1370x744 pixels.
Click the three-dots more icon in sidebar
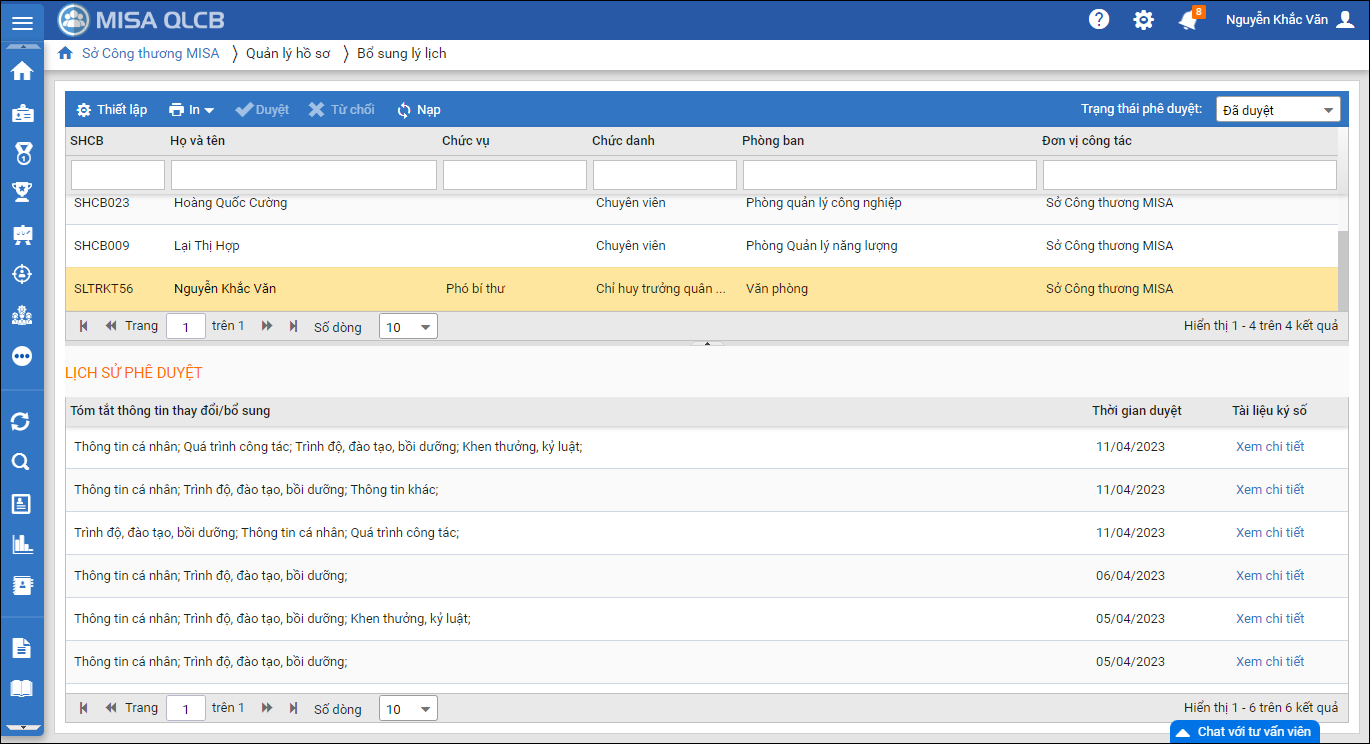tap(22, 356)
